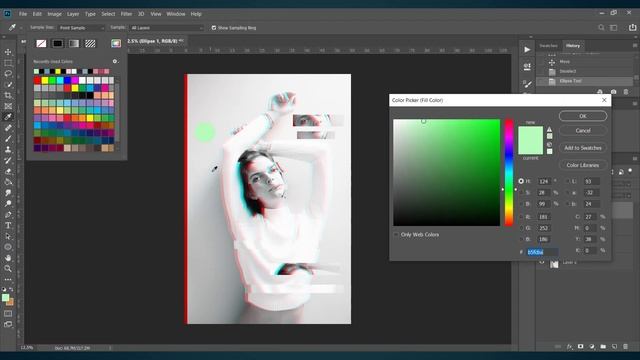Choose the Gradient fill type
This screenshot has width=640, height=360.
(74, 43)
